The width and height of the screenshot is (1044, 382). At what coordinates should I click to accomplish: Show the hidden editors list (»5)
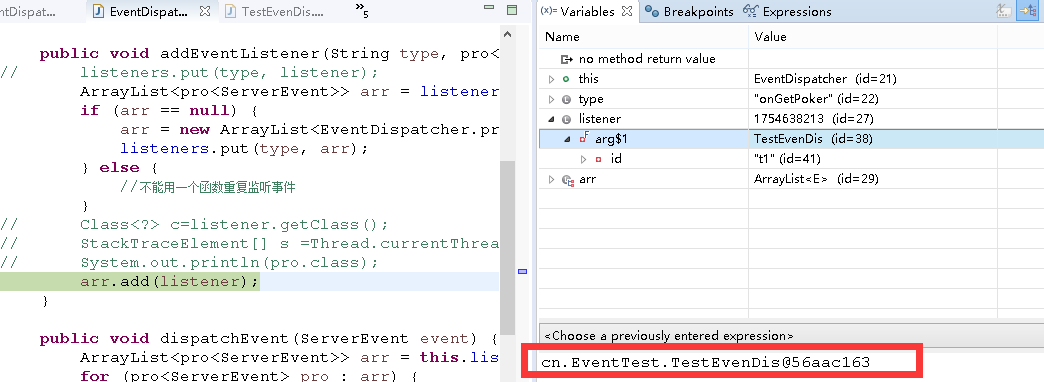(362, 9)
